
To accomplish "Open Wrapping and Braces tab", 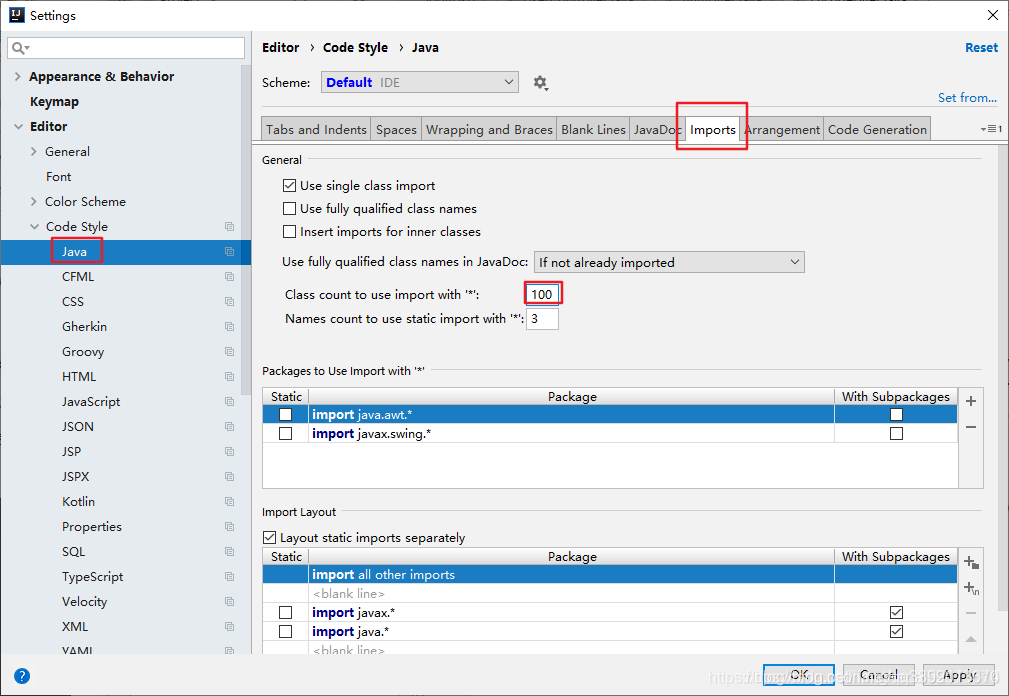I will (489, 129).
